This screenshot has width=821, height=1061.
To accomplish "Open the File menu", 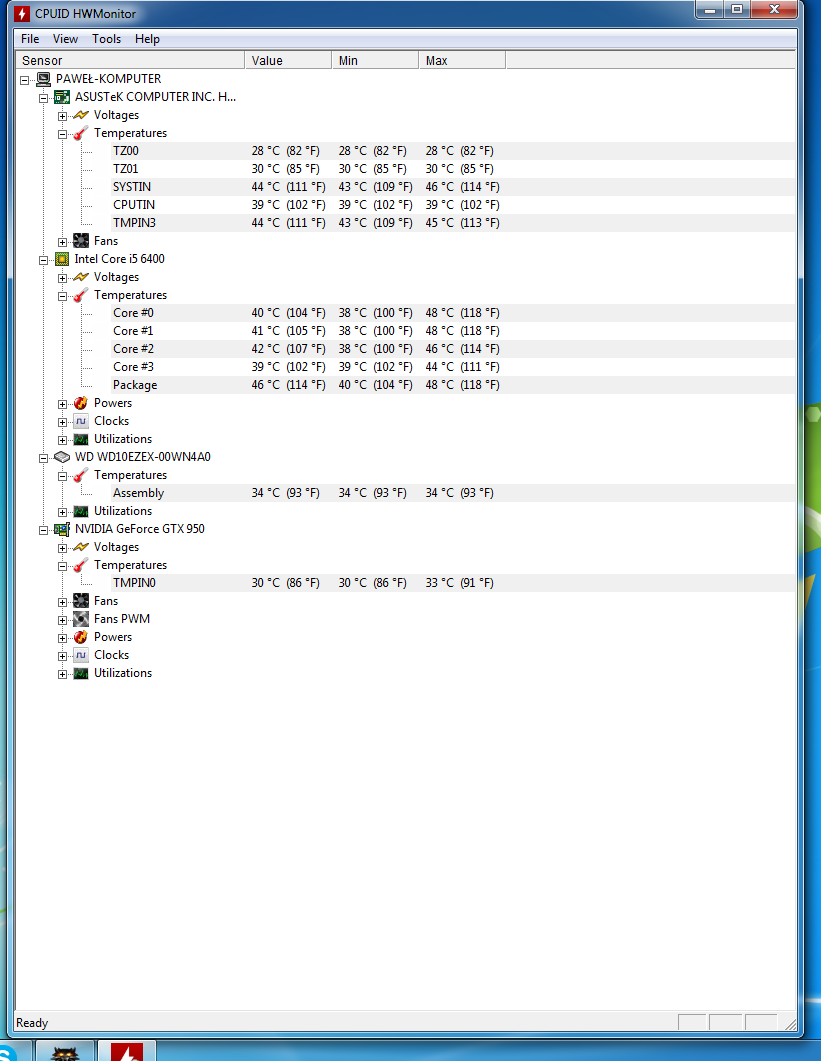I will (30, 39).
